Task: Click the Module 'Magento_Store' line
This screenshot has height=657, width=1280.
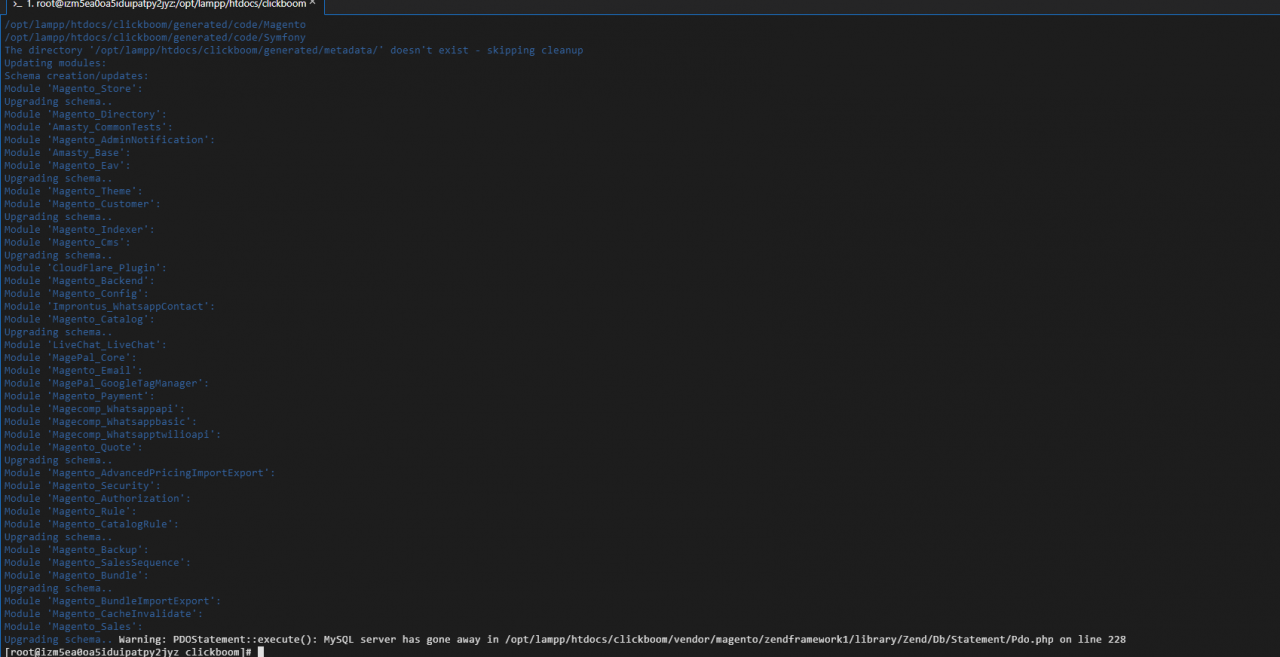Action: coord(73,89)
